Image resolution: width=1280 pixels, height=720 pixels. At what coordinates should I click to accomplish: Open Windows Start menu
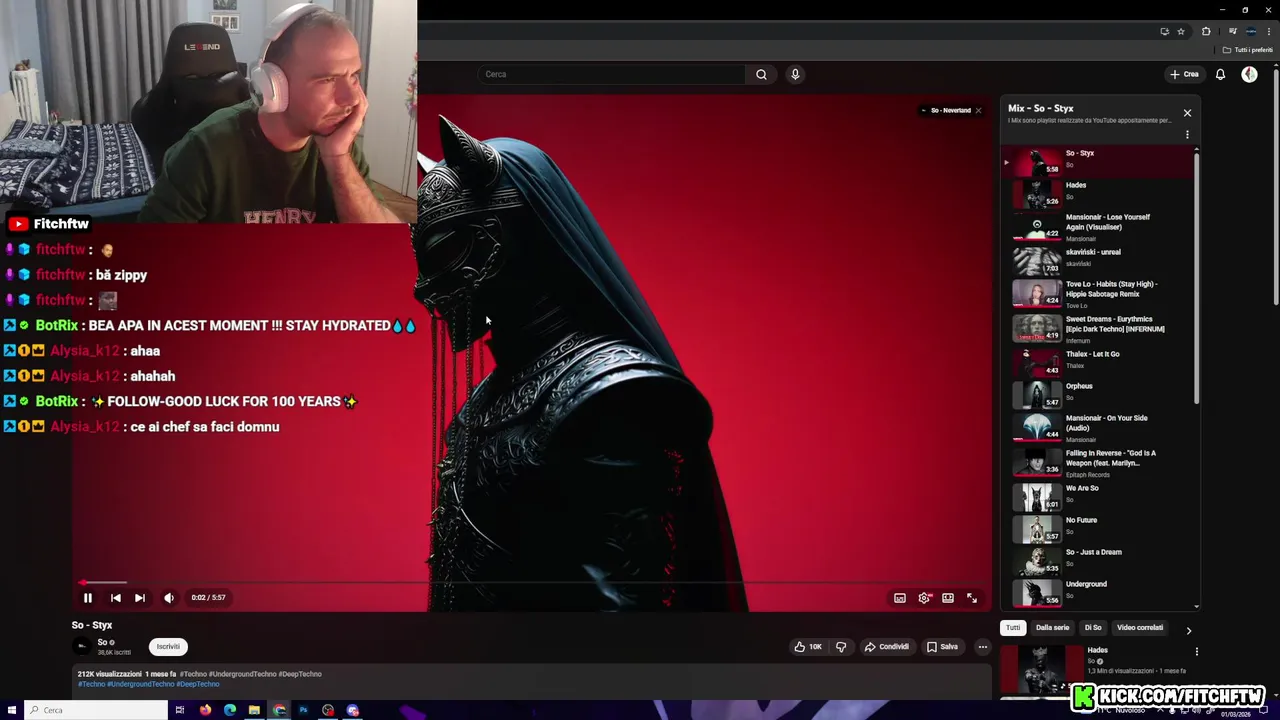pyautogui.click(x=10, y=710)
